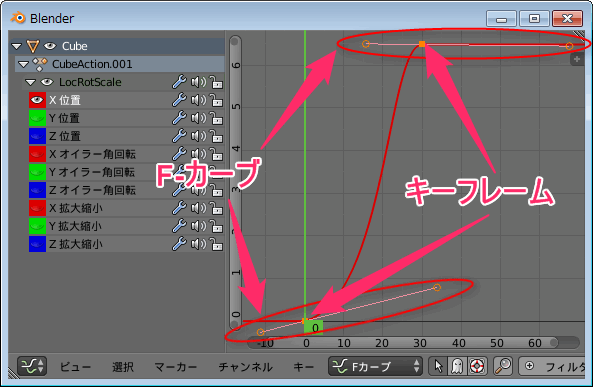Viewport: 593px width, 387px height.
Task: Click the editor type graph icon selector
Action: (x=32, y=366)
